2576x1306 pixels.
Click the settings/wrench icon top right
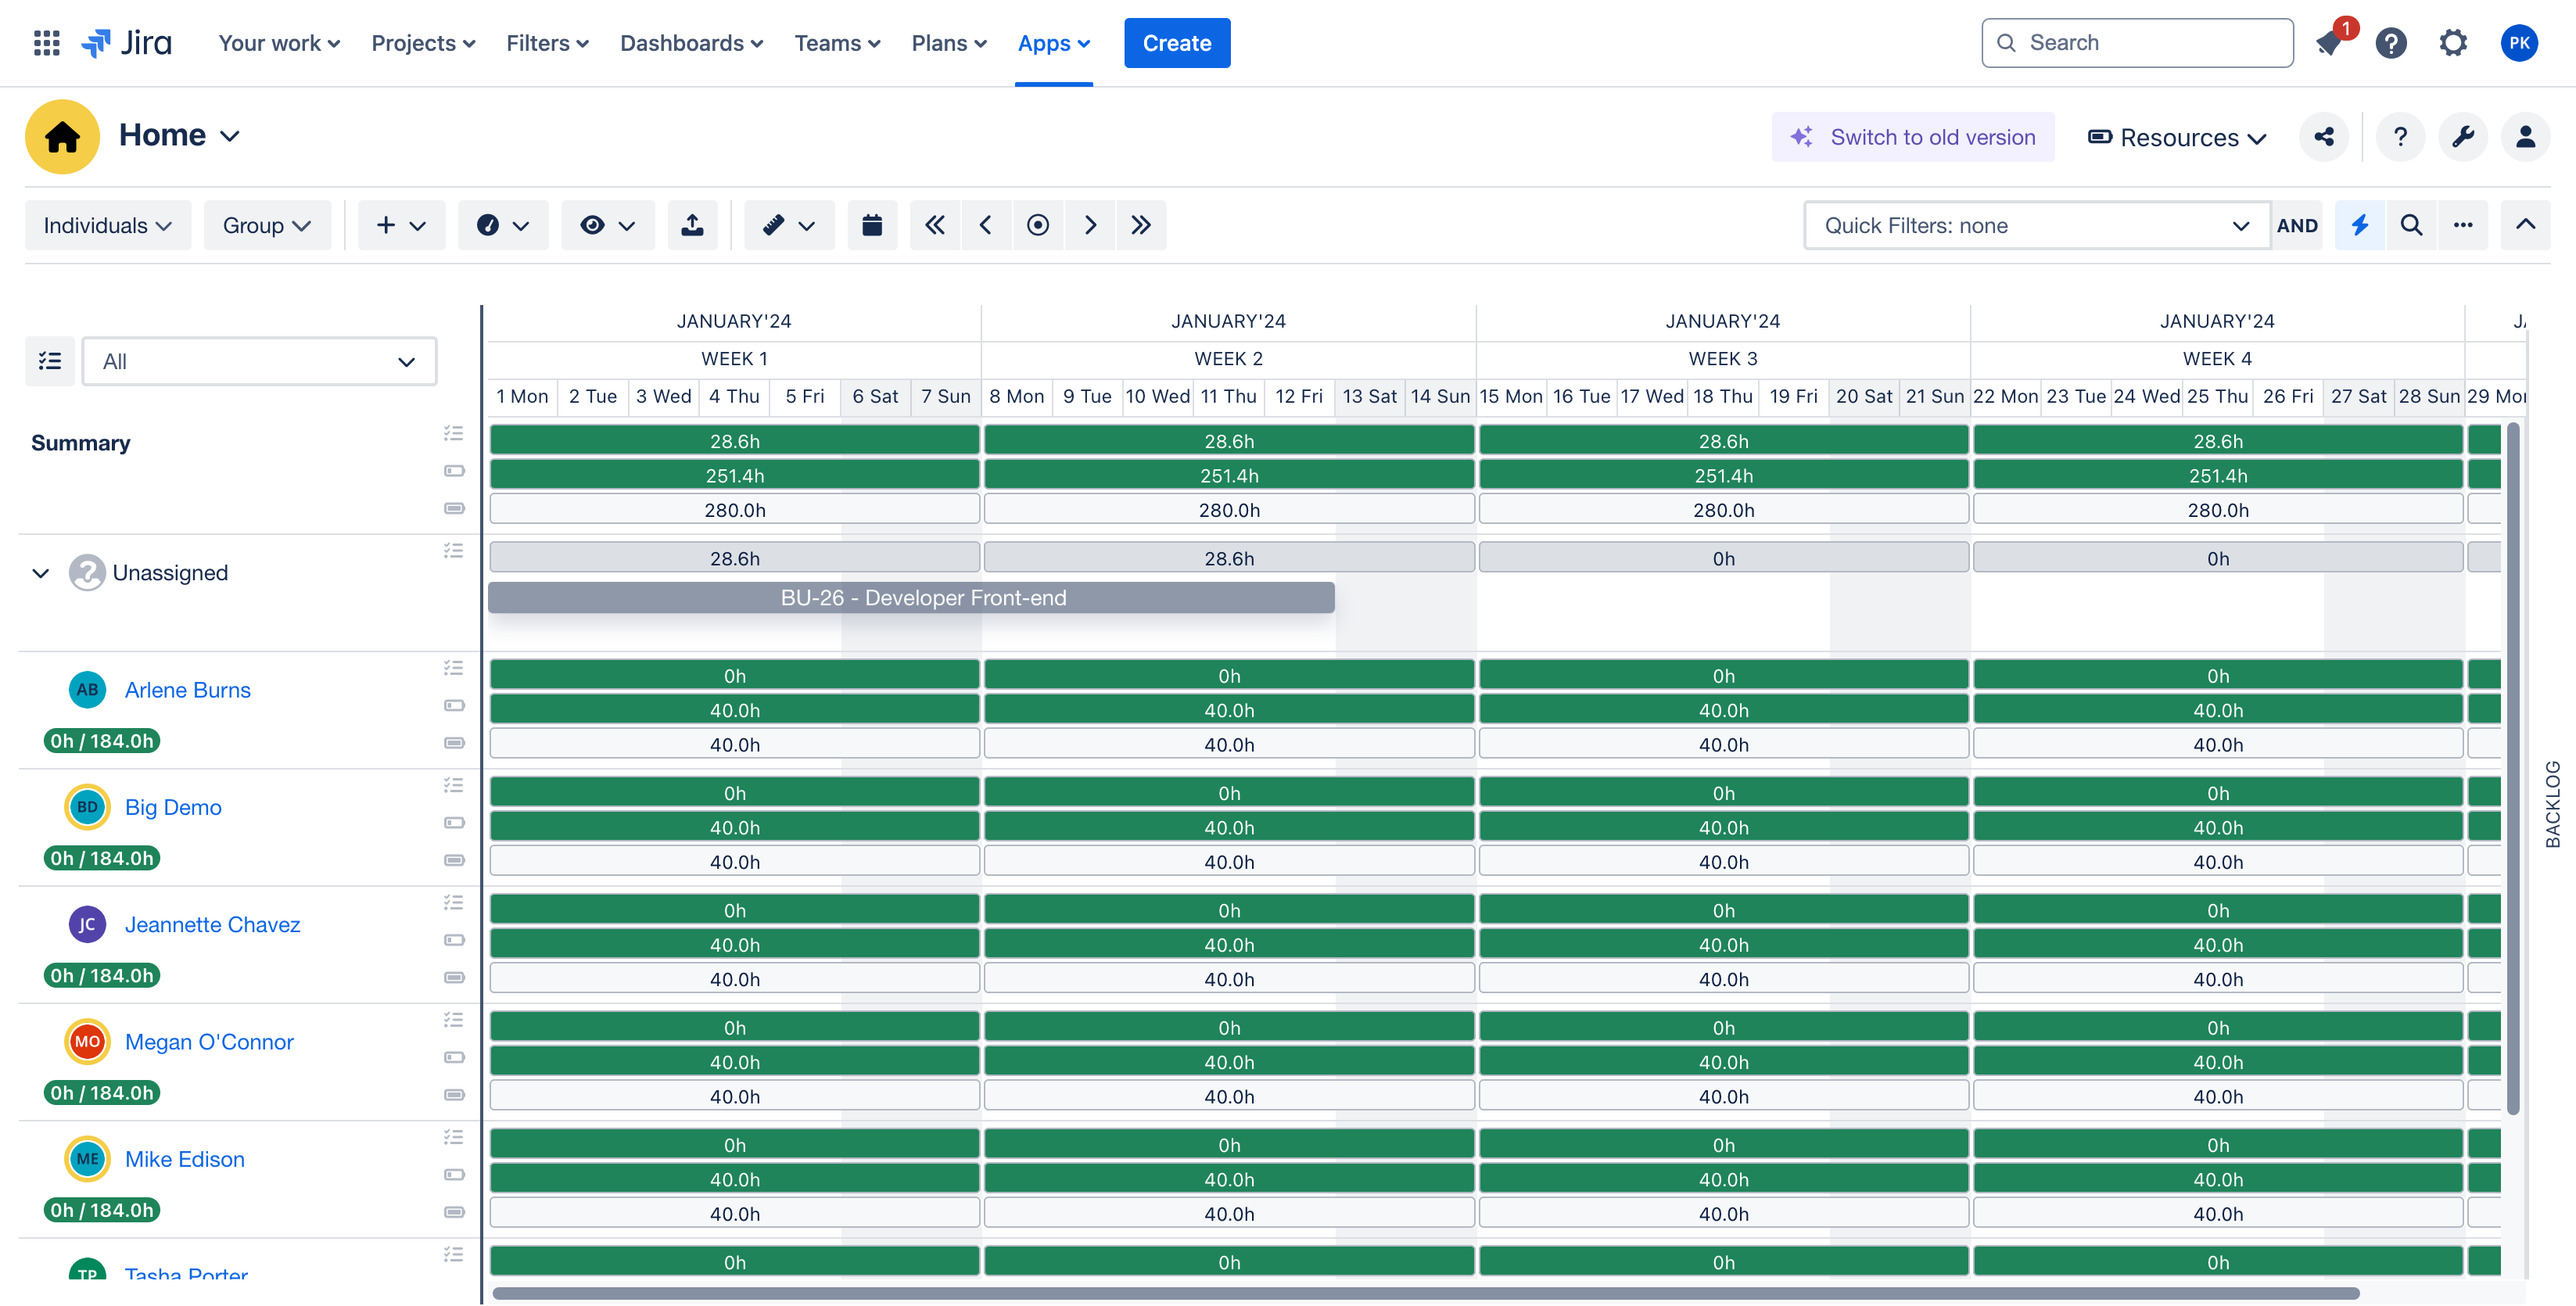point(2463,137)
